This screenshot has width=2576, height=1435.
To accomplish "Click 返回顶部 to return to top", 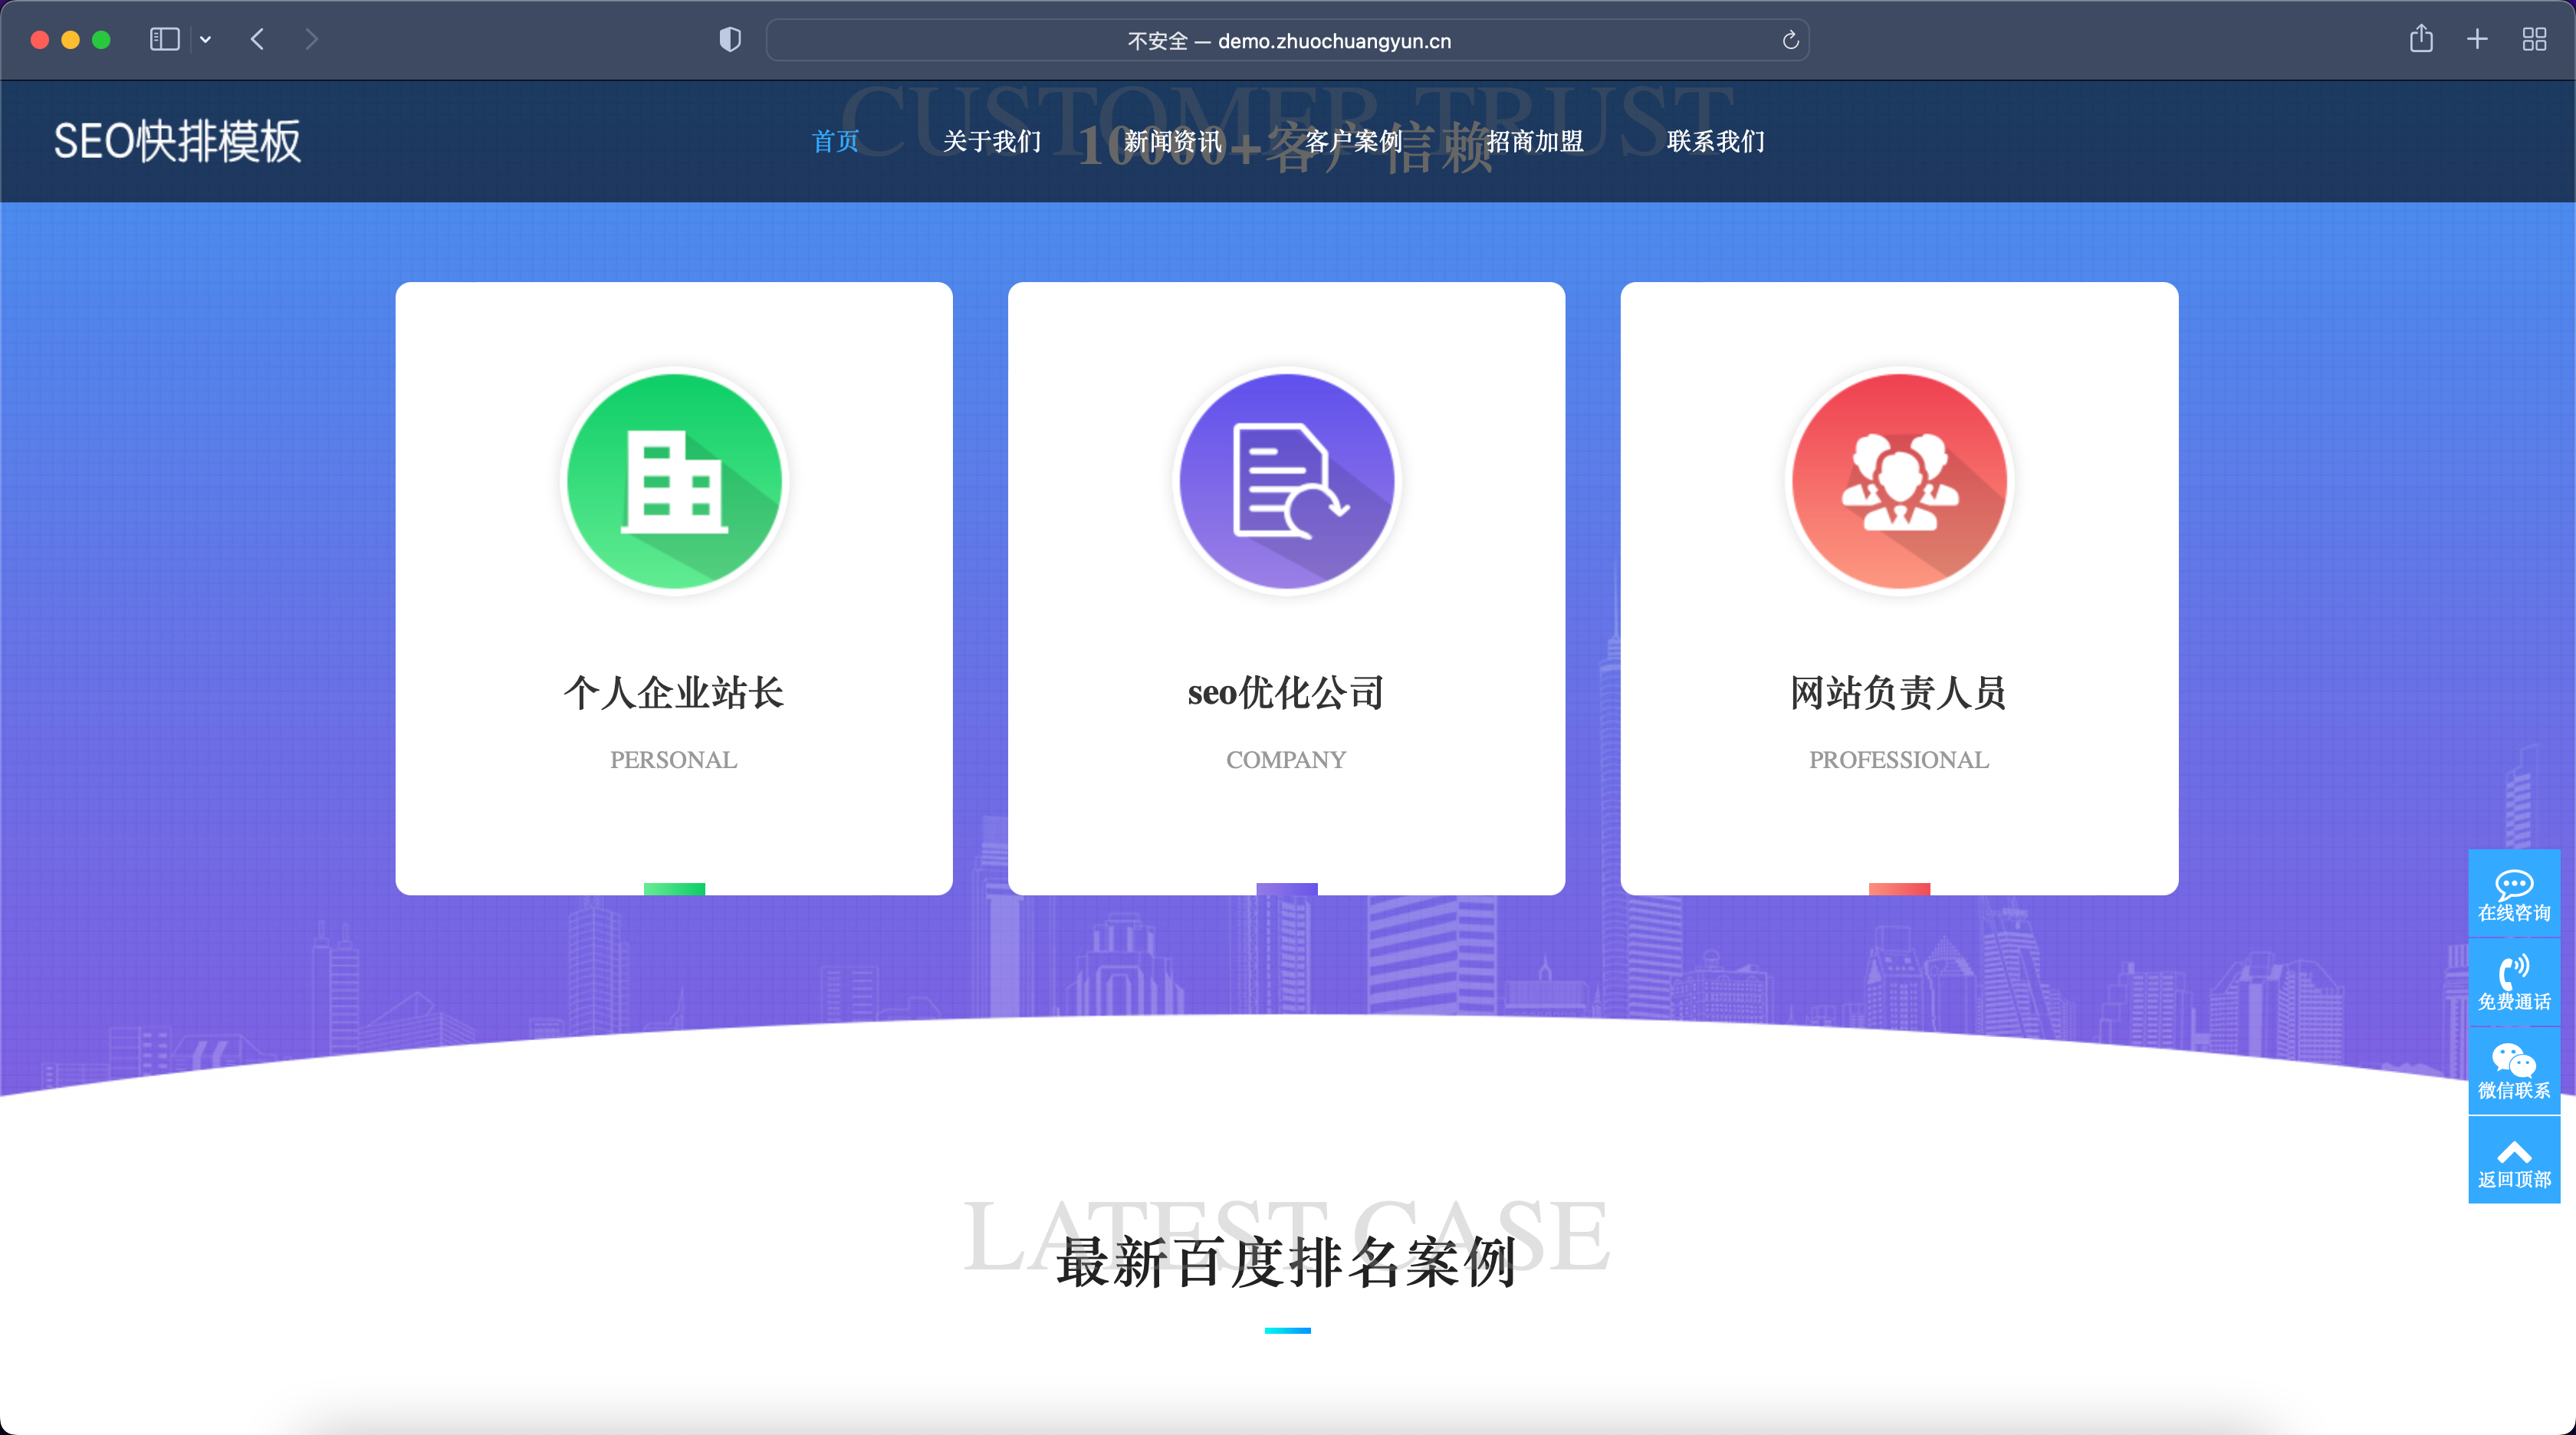I will pyautogui.click(x=2514, y=1161).
